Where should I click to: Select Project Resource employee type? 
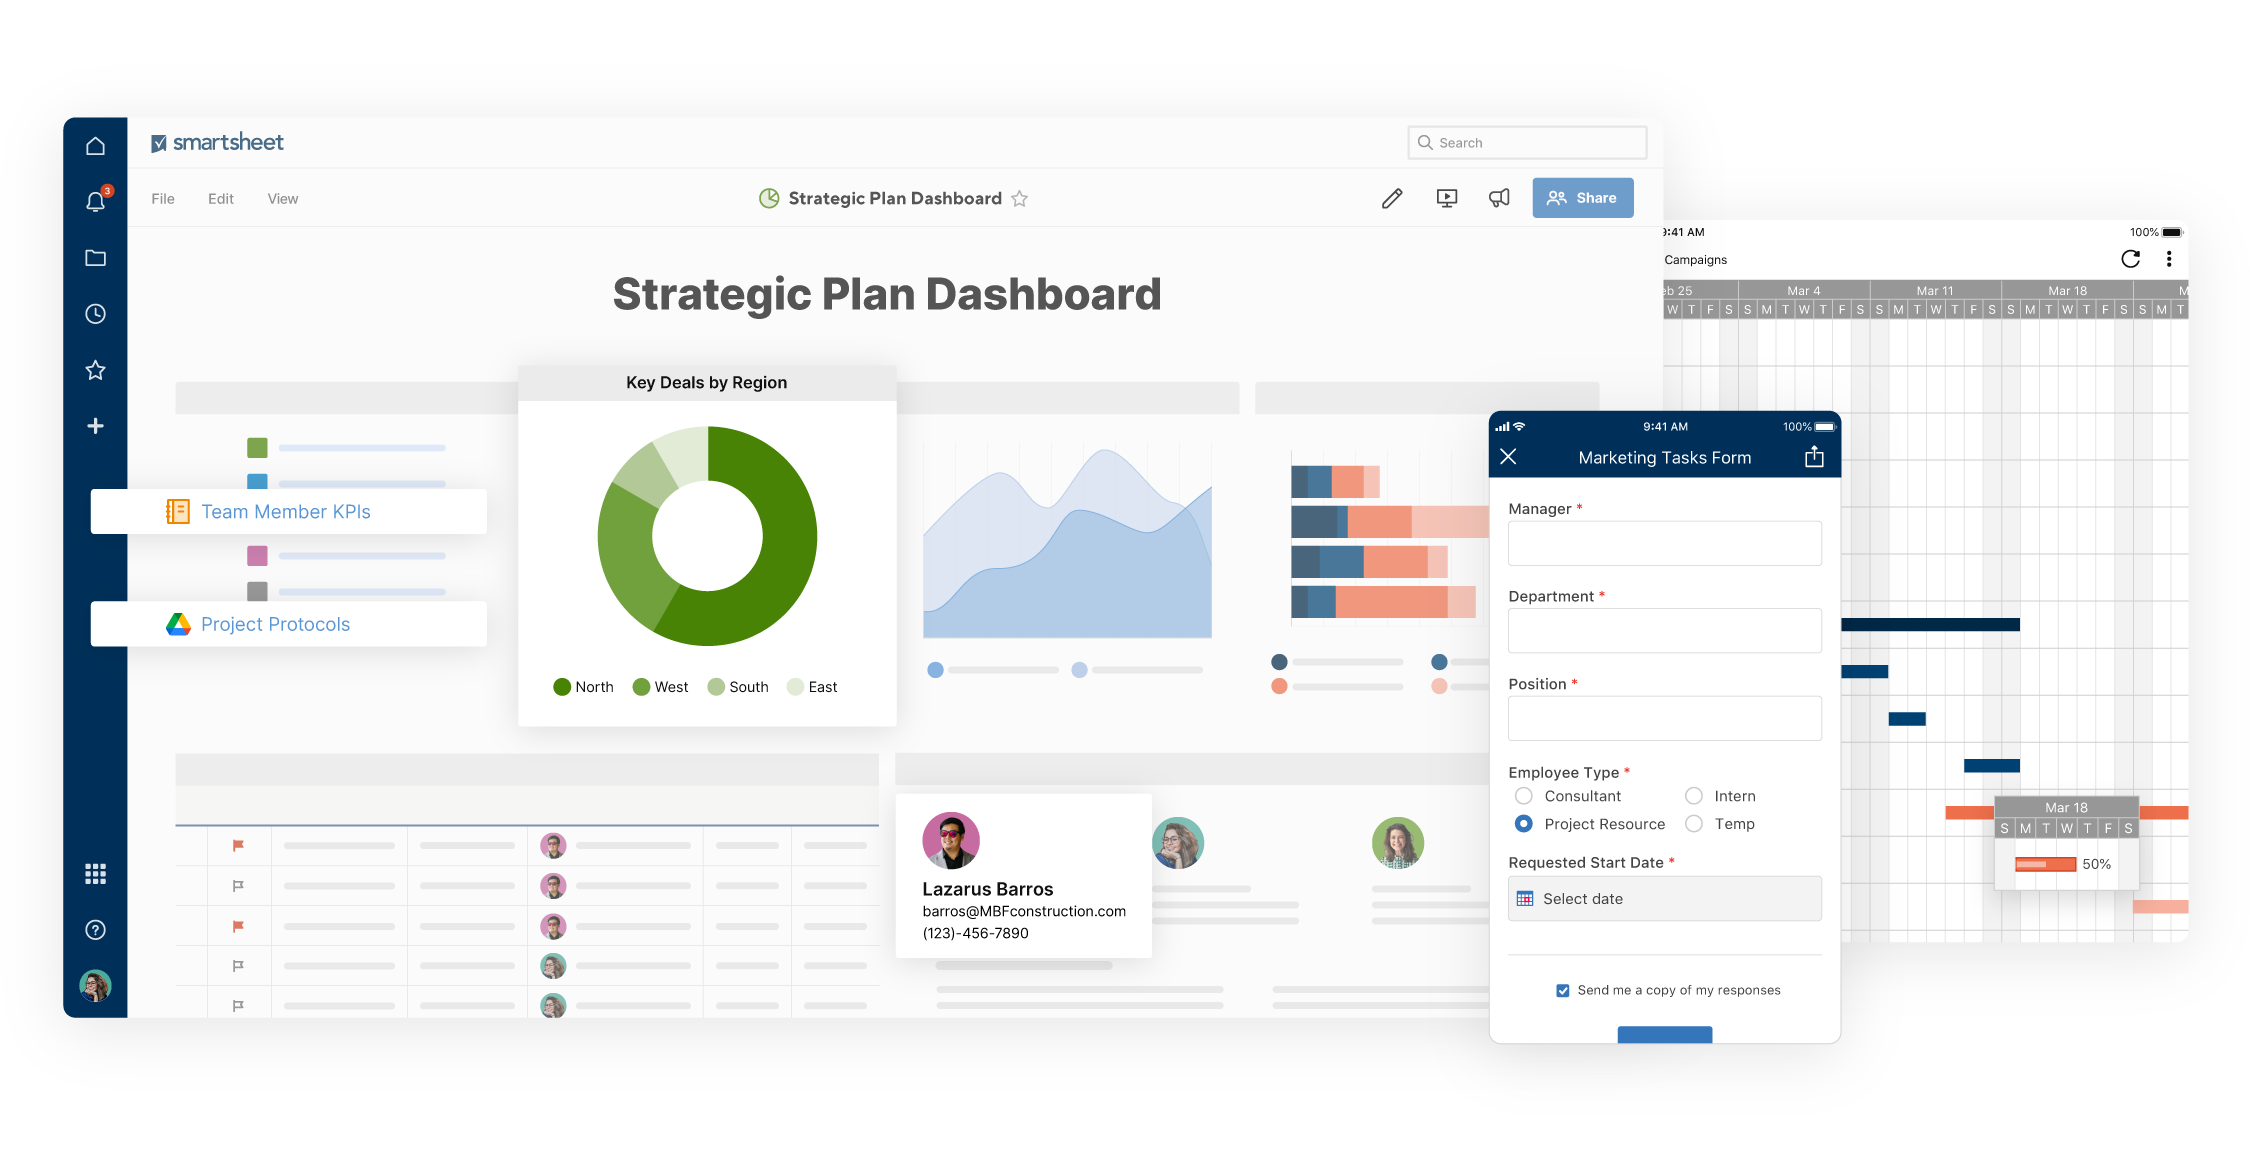tap(1521, 824)
